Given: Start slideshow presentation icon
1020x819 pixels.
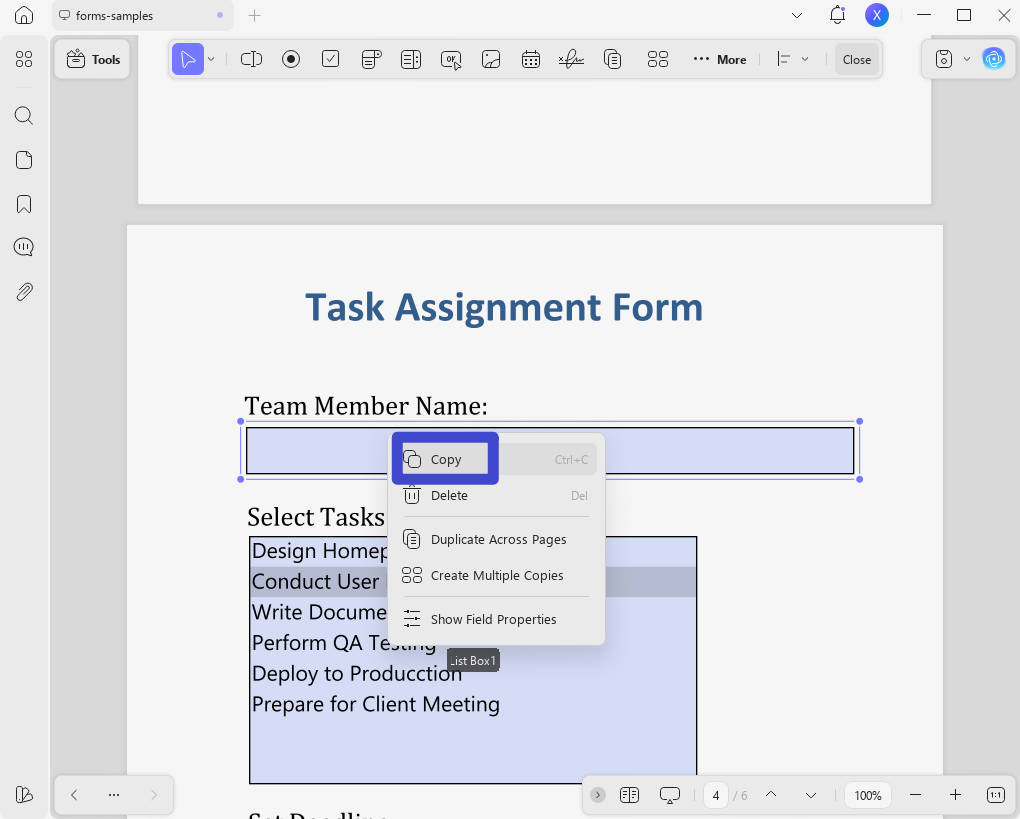Looking at the screenshot, I should 669,794.
